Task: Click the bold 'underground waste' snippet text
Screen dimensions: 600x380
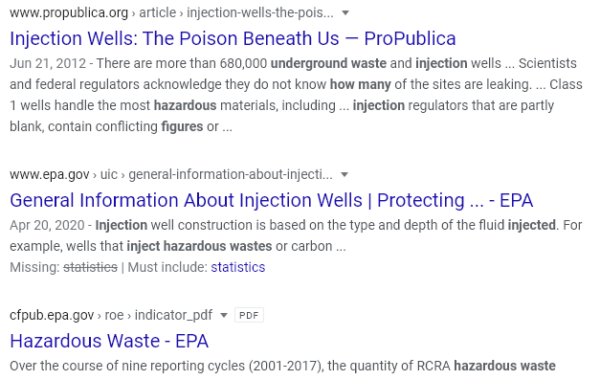Action: (328, 63)
